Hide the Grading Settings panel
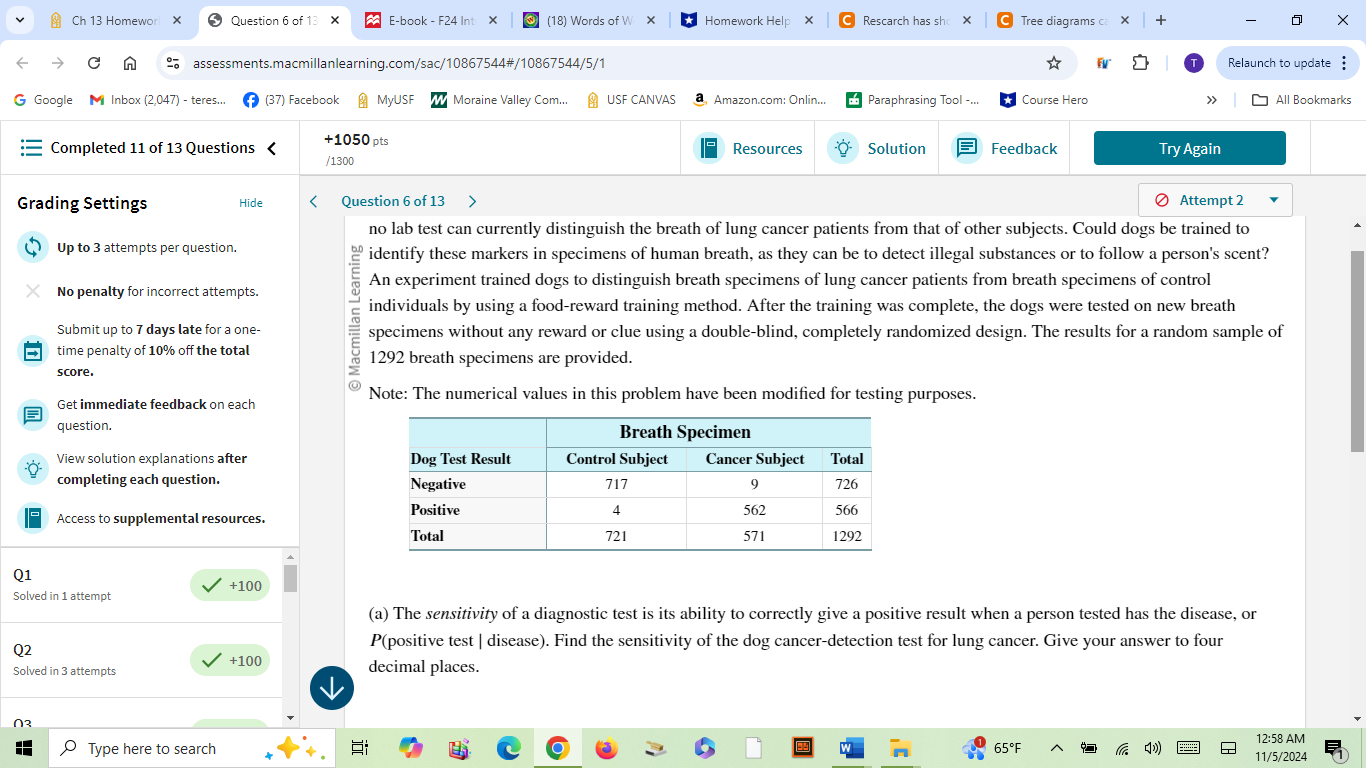This screenshot has width=1366, height=768. pyautogui.click(x=251, y=203)
